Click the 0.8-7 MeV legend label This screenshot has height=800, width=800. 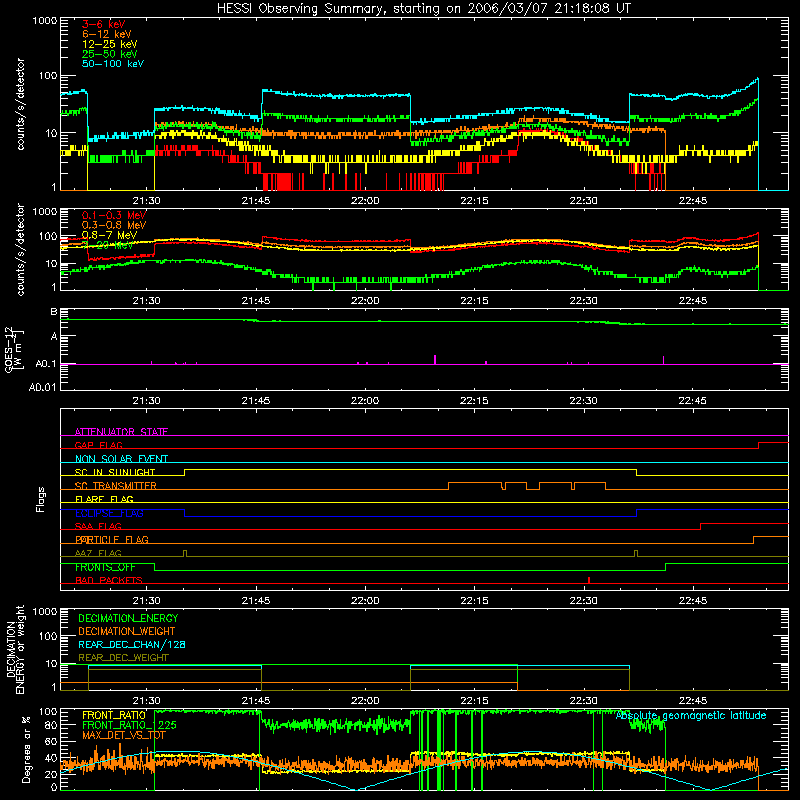click(x=110, y=235)
